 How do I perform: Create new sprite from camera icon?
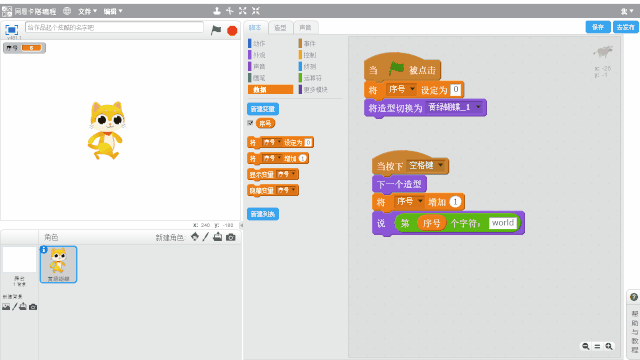coord(231,237)
